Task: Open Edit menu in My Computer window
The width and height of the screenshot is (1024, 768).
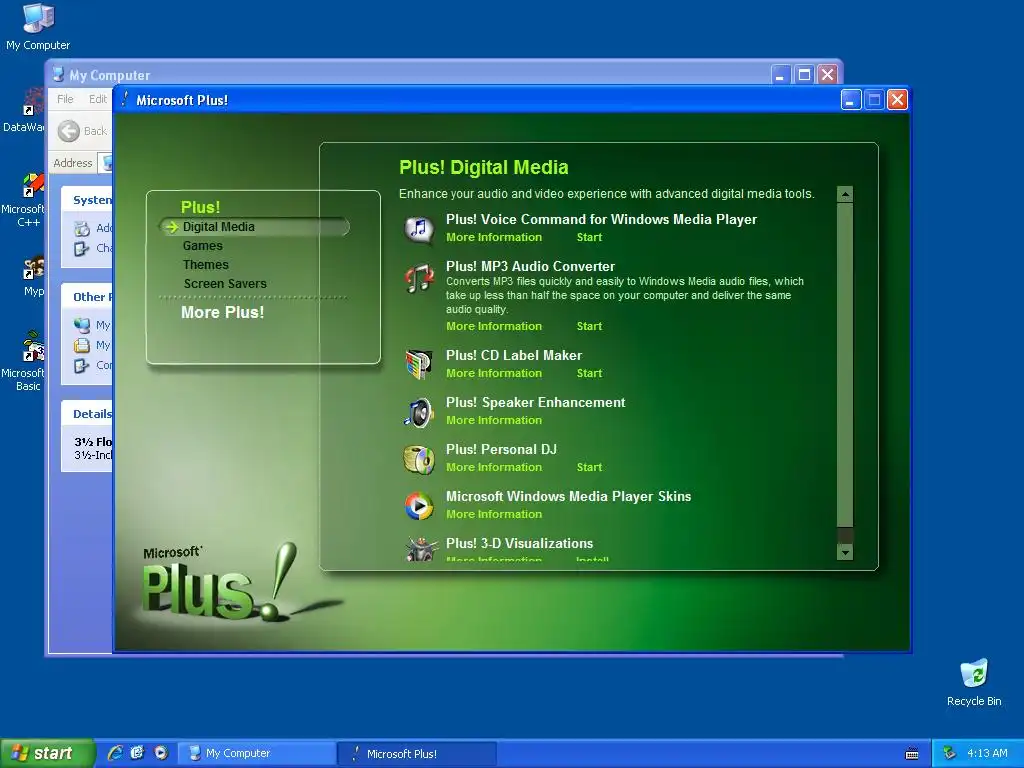Action: tap(98, 99)
